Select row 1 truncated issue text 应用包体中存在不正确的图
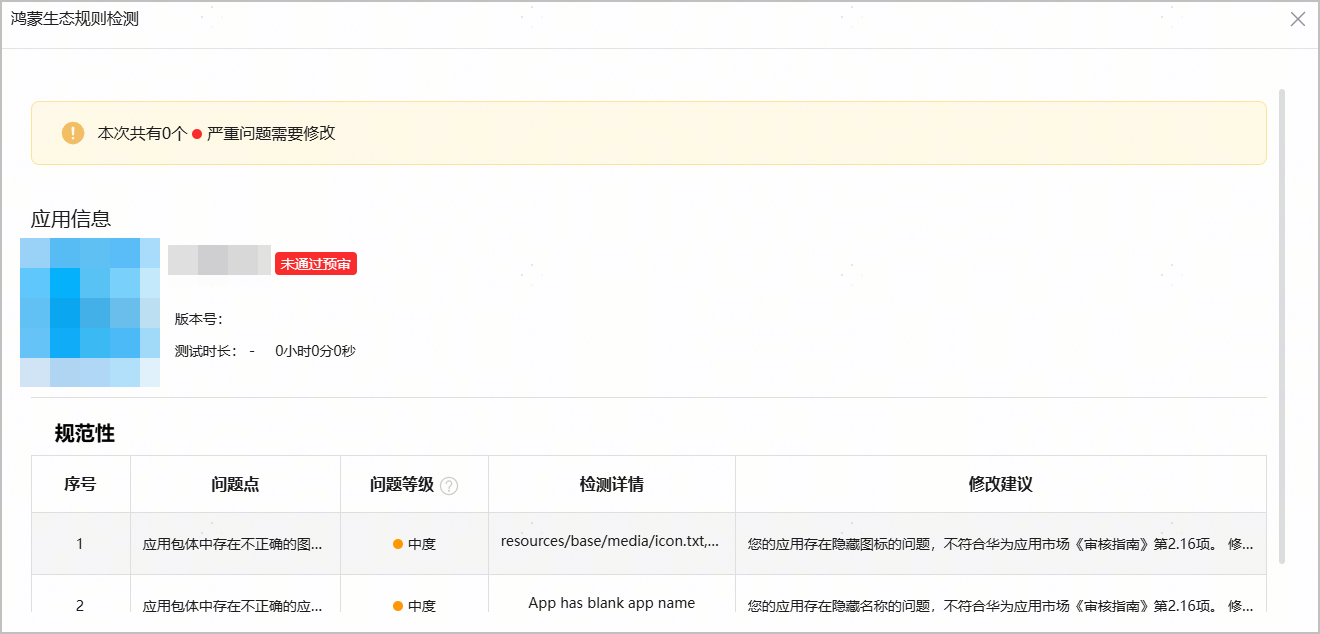 [233, 545]
